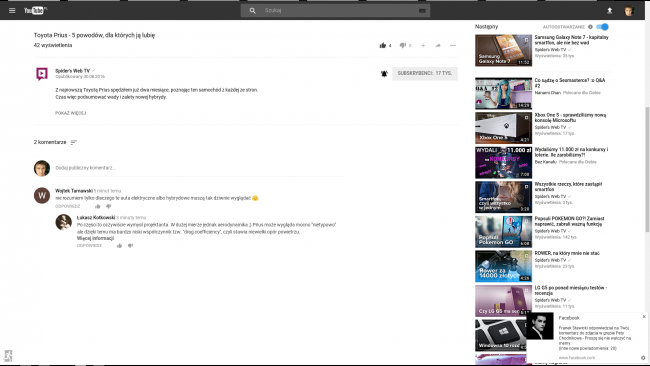Open Xbox One S video thumbnail

[x=503, y=128]
